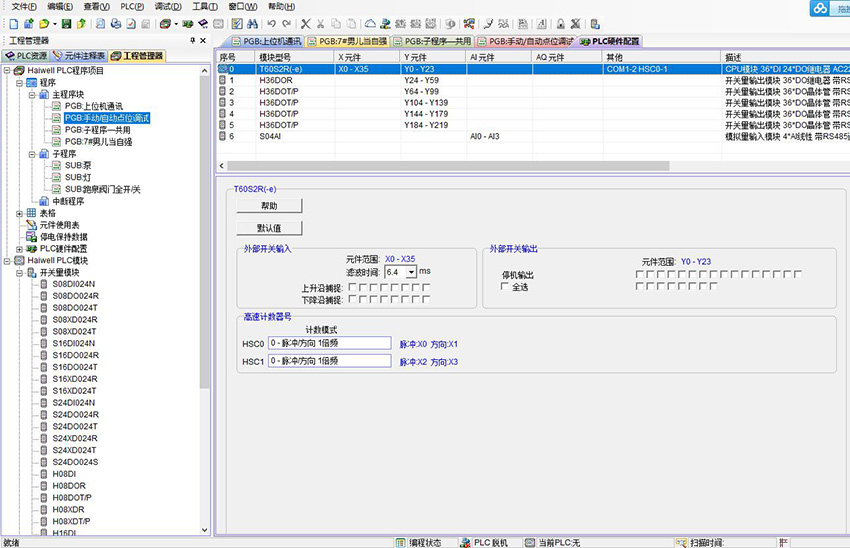Click the binoculars Find icon
Image resolution: width=850 pixels, height=548 pixels.
[x=250, y=23]
